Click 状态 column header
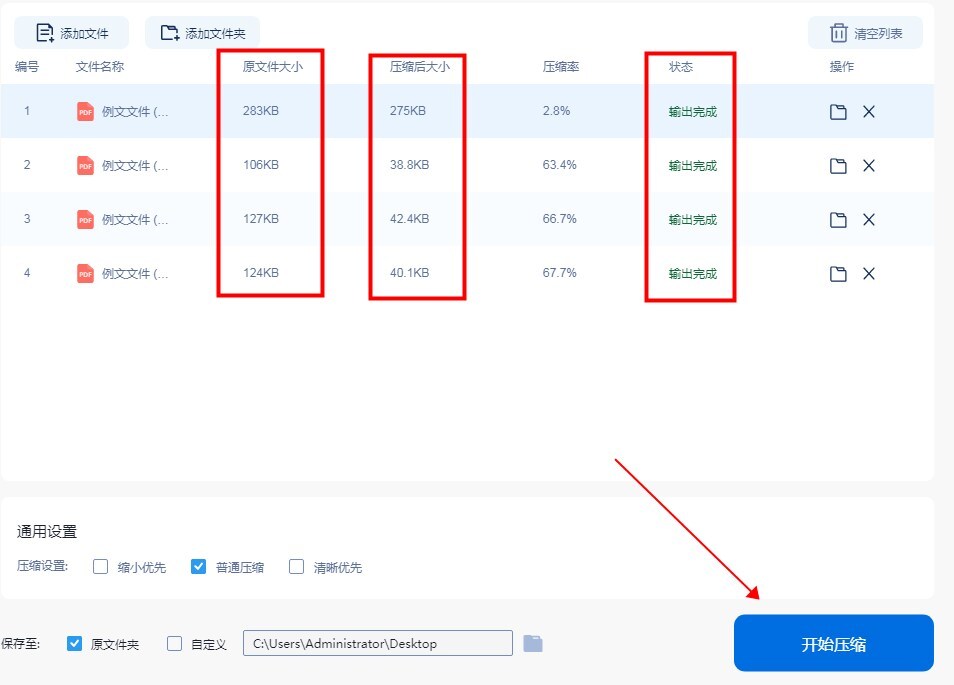 click(681, 67)
